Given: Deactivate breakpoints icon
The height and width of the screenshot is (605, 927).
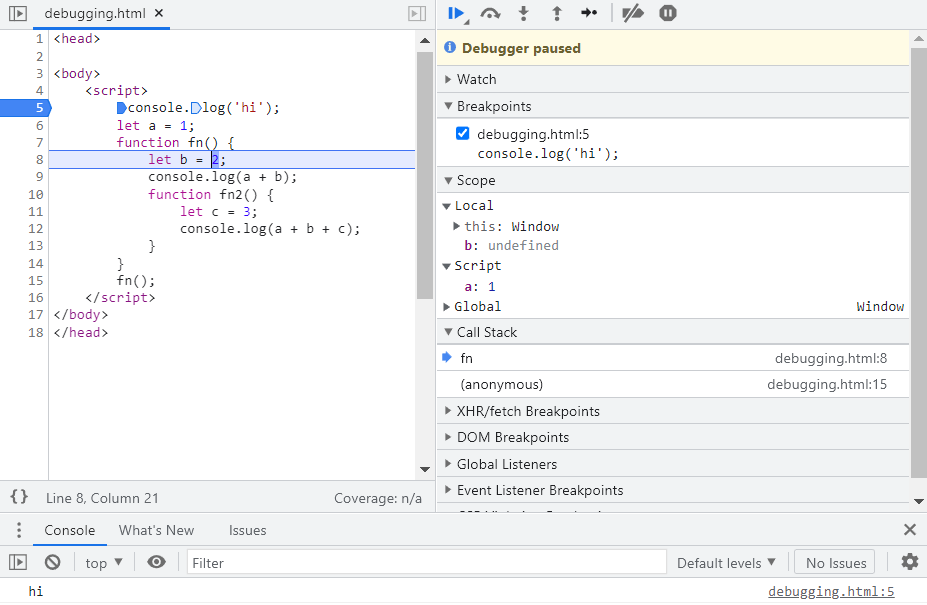Looking at the screenshot, I should (x=633, y=13).
